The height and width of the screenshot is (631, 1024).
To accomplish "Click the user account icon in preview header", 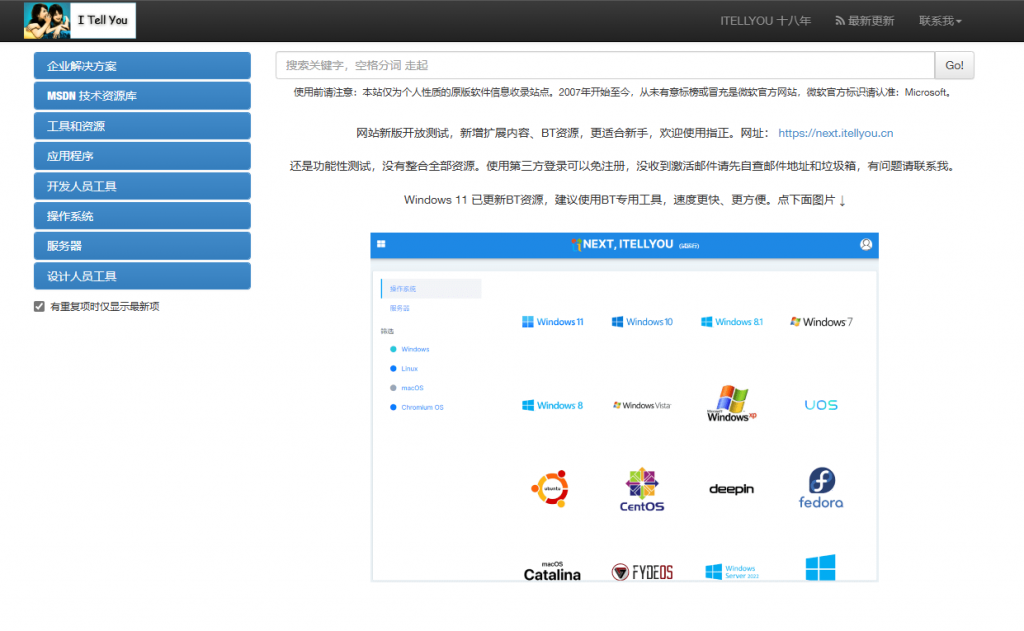I will 866,244.
